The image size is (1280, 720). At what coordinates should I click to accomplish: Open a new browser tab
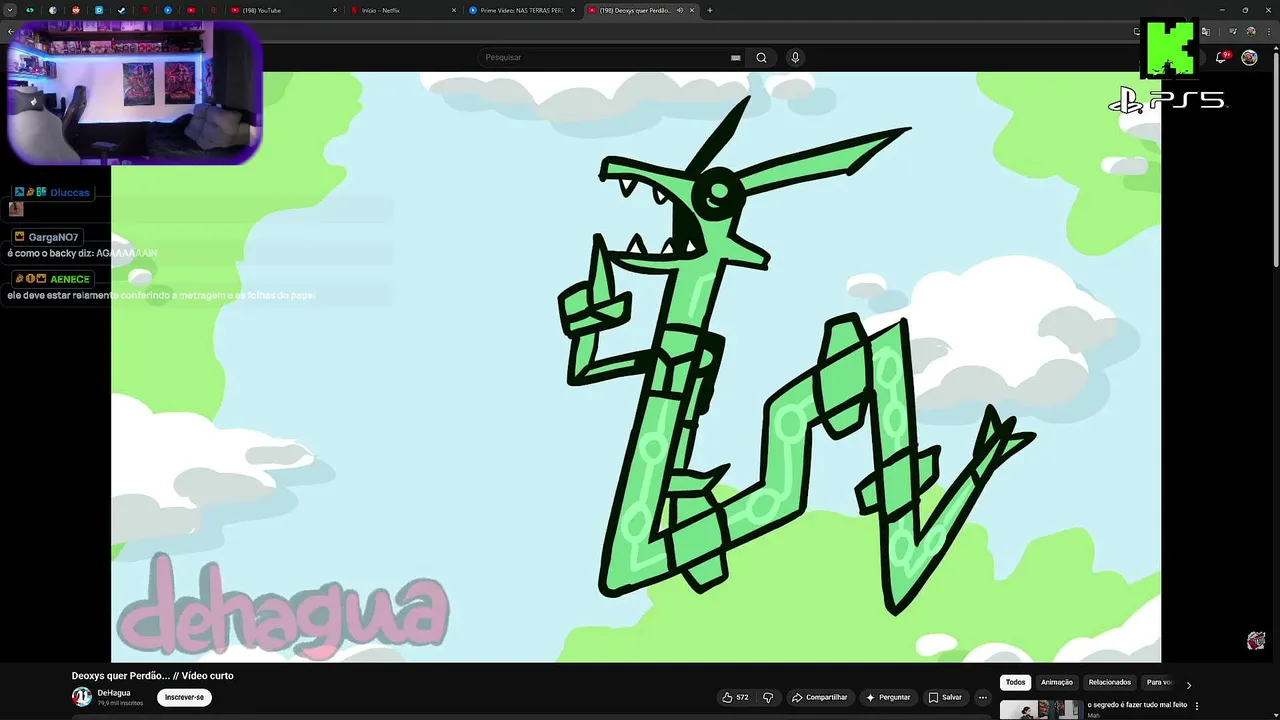click(x=710, y=10)
